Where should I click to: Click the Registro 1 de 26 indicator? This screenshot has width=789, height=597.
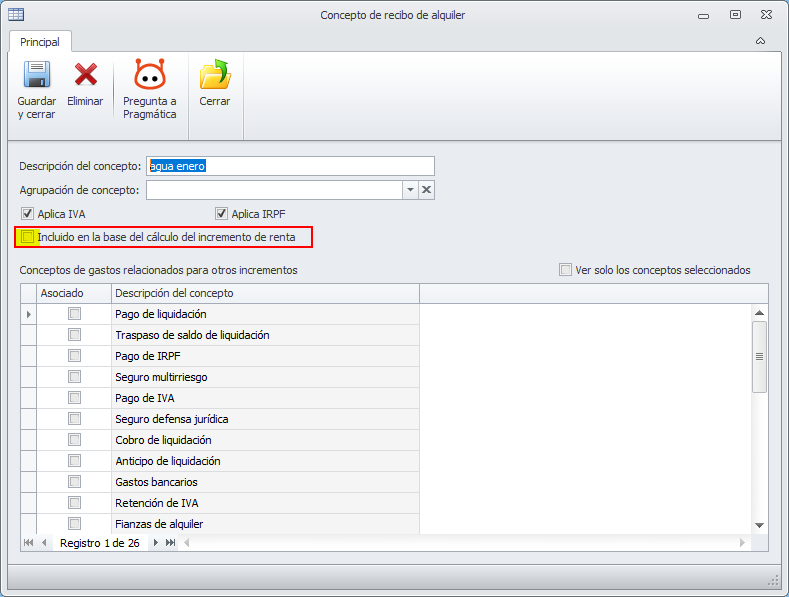pos(100,543)
